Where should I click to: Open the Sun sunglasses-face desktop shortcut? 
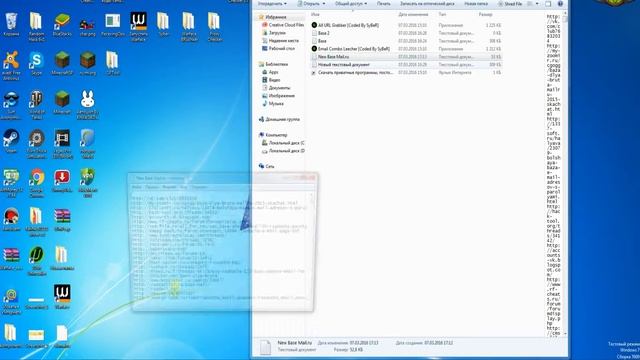point(11,104)
